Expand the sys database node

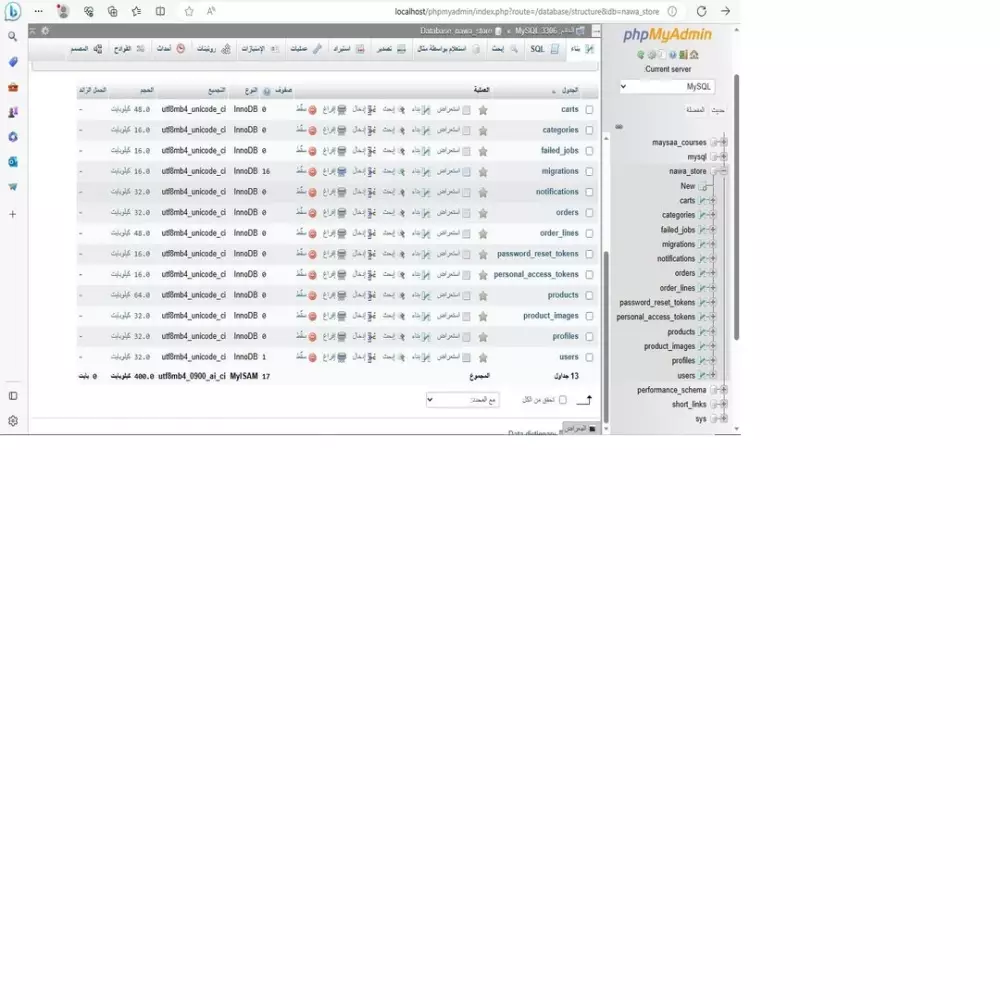point(723,419)
